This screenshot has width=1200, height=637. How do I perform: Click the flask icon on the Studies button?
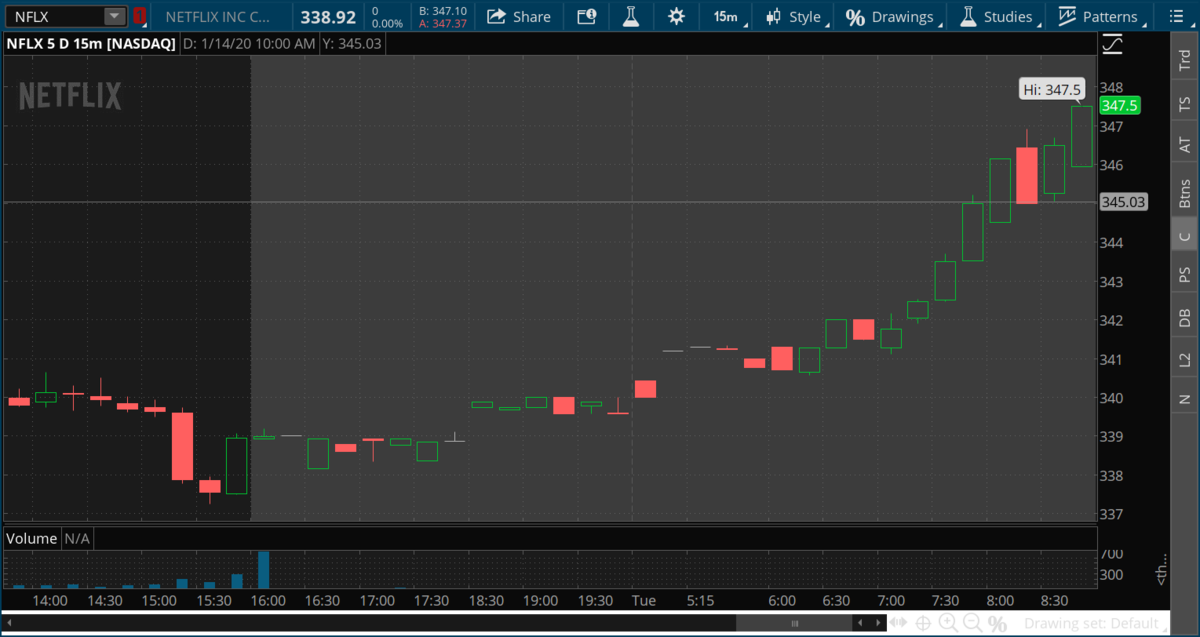coord(967,17)
